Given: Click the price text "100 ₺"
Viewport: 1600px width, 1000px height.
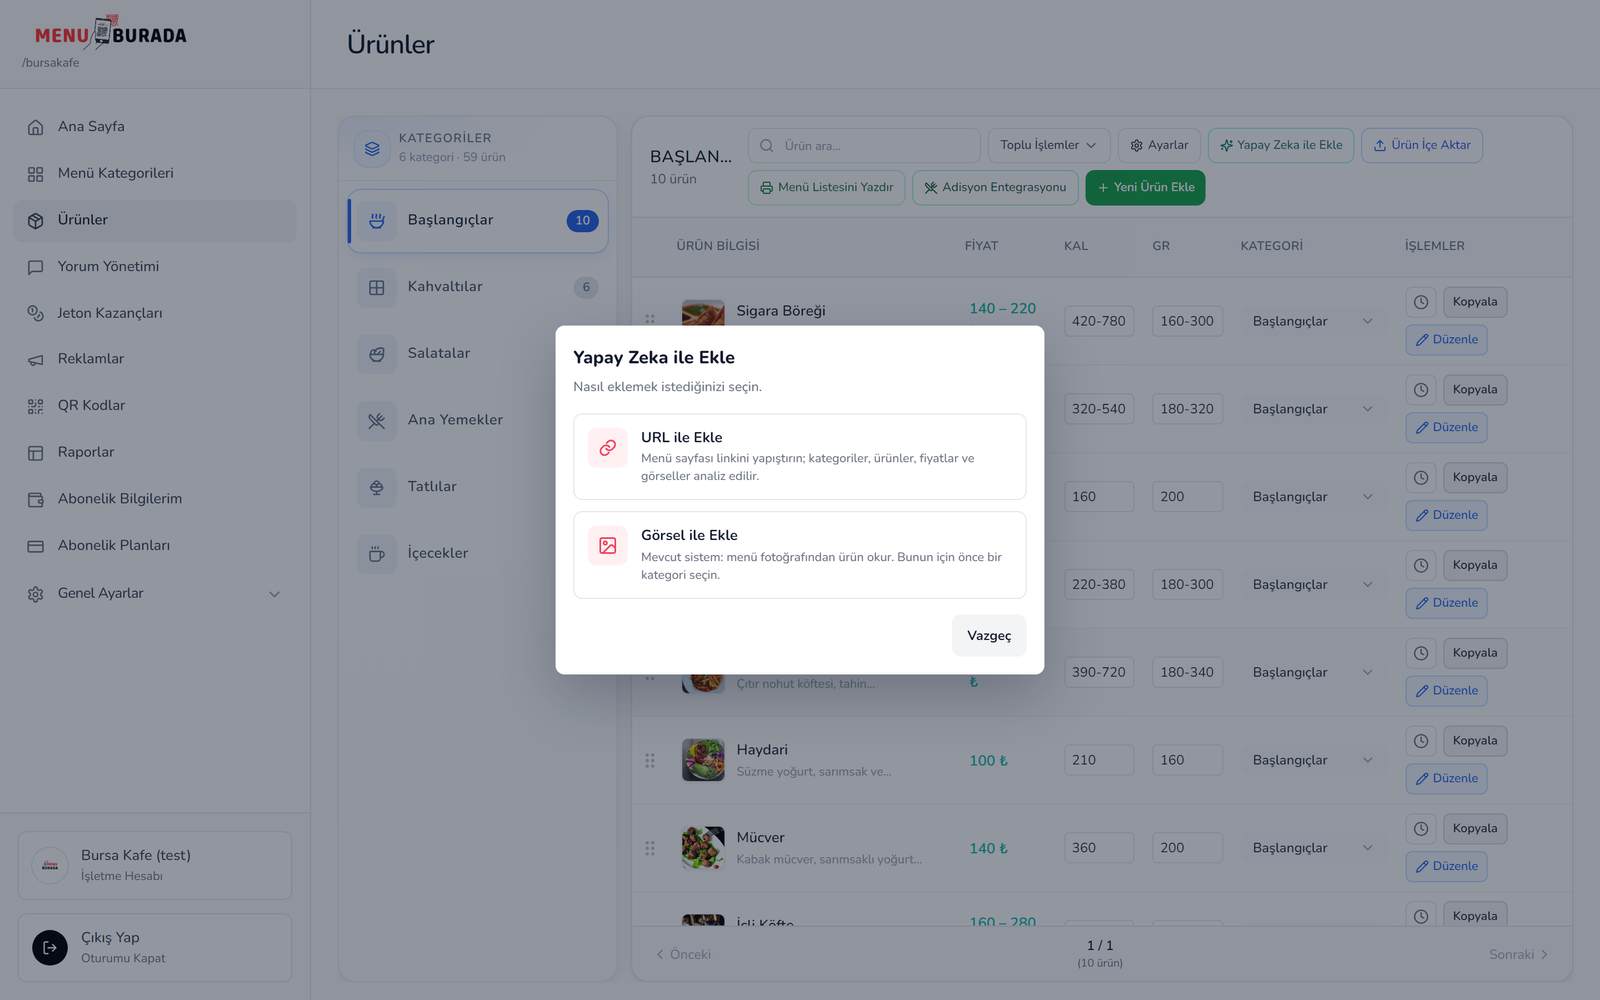Looking at the screenshot, I should pos(988,761).
